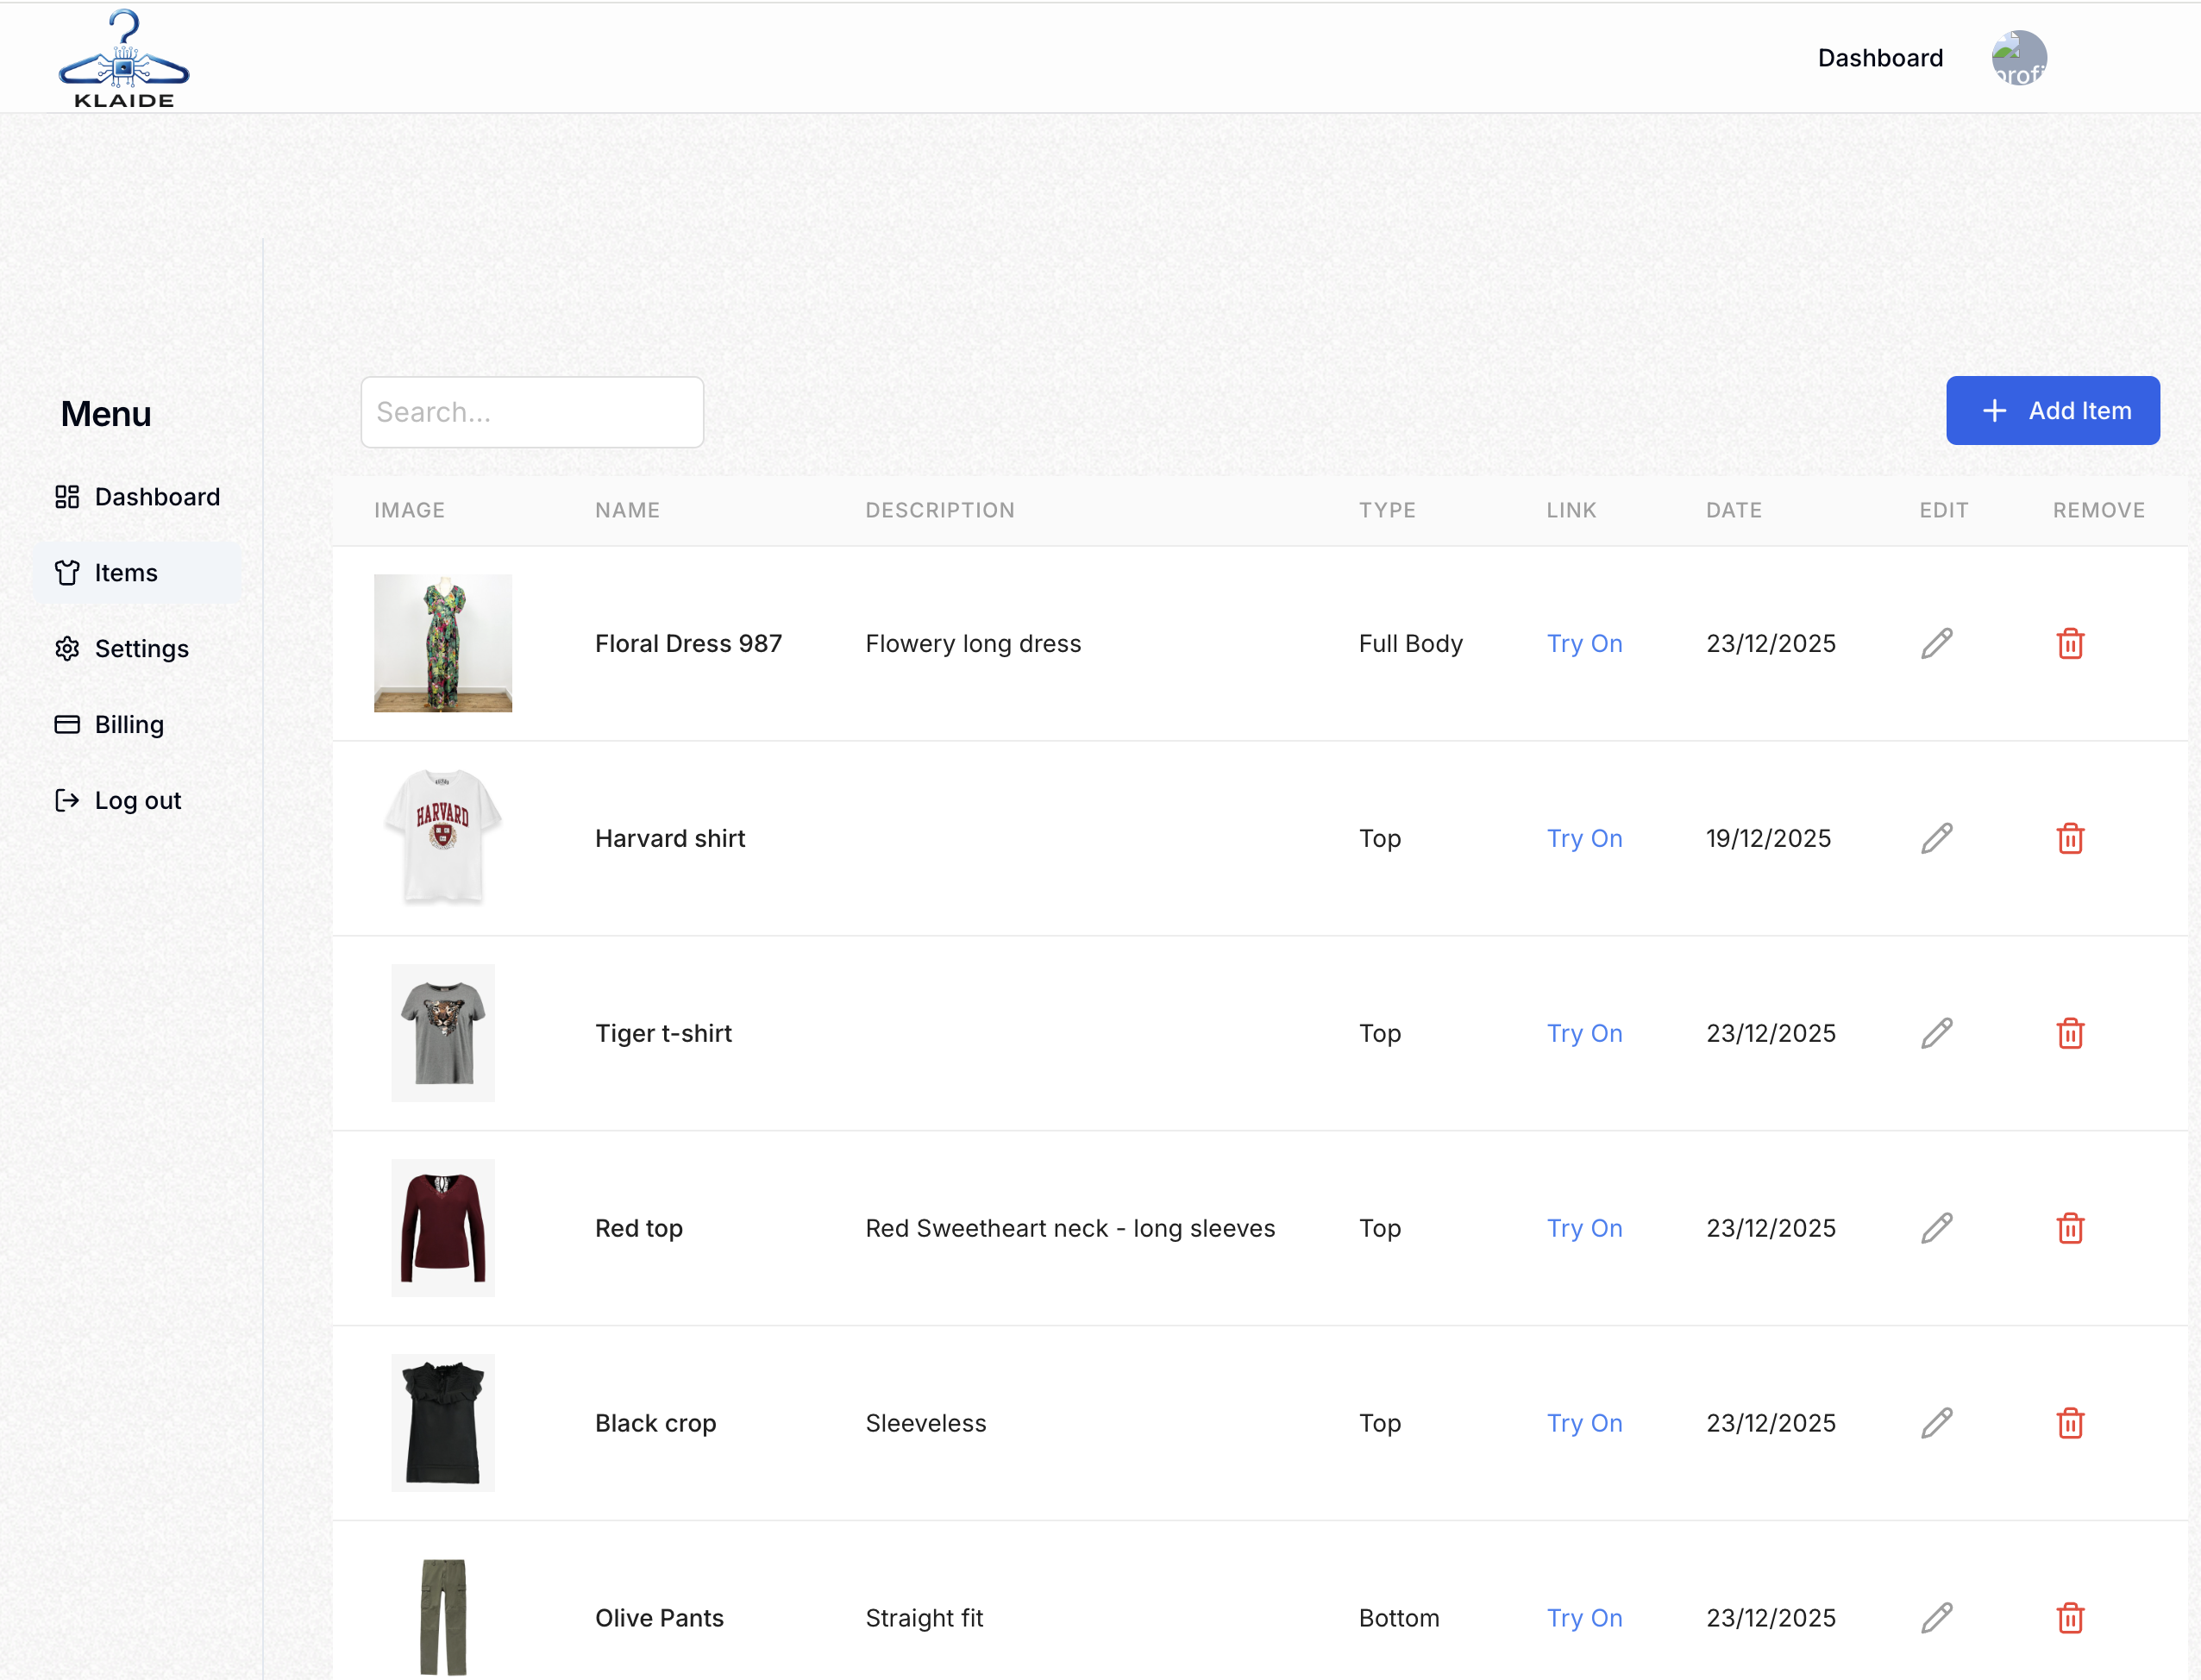
Task: Select the Items sidebar icon
Action: pyautogui.click(x=67, y=572)
